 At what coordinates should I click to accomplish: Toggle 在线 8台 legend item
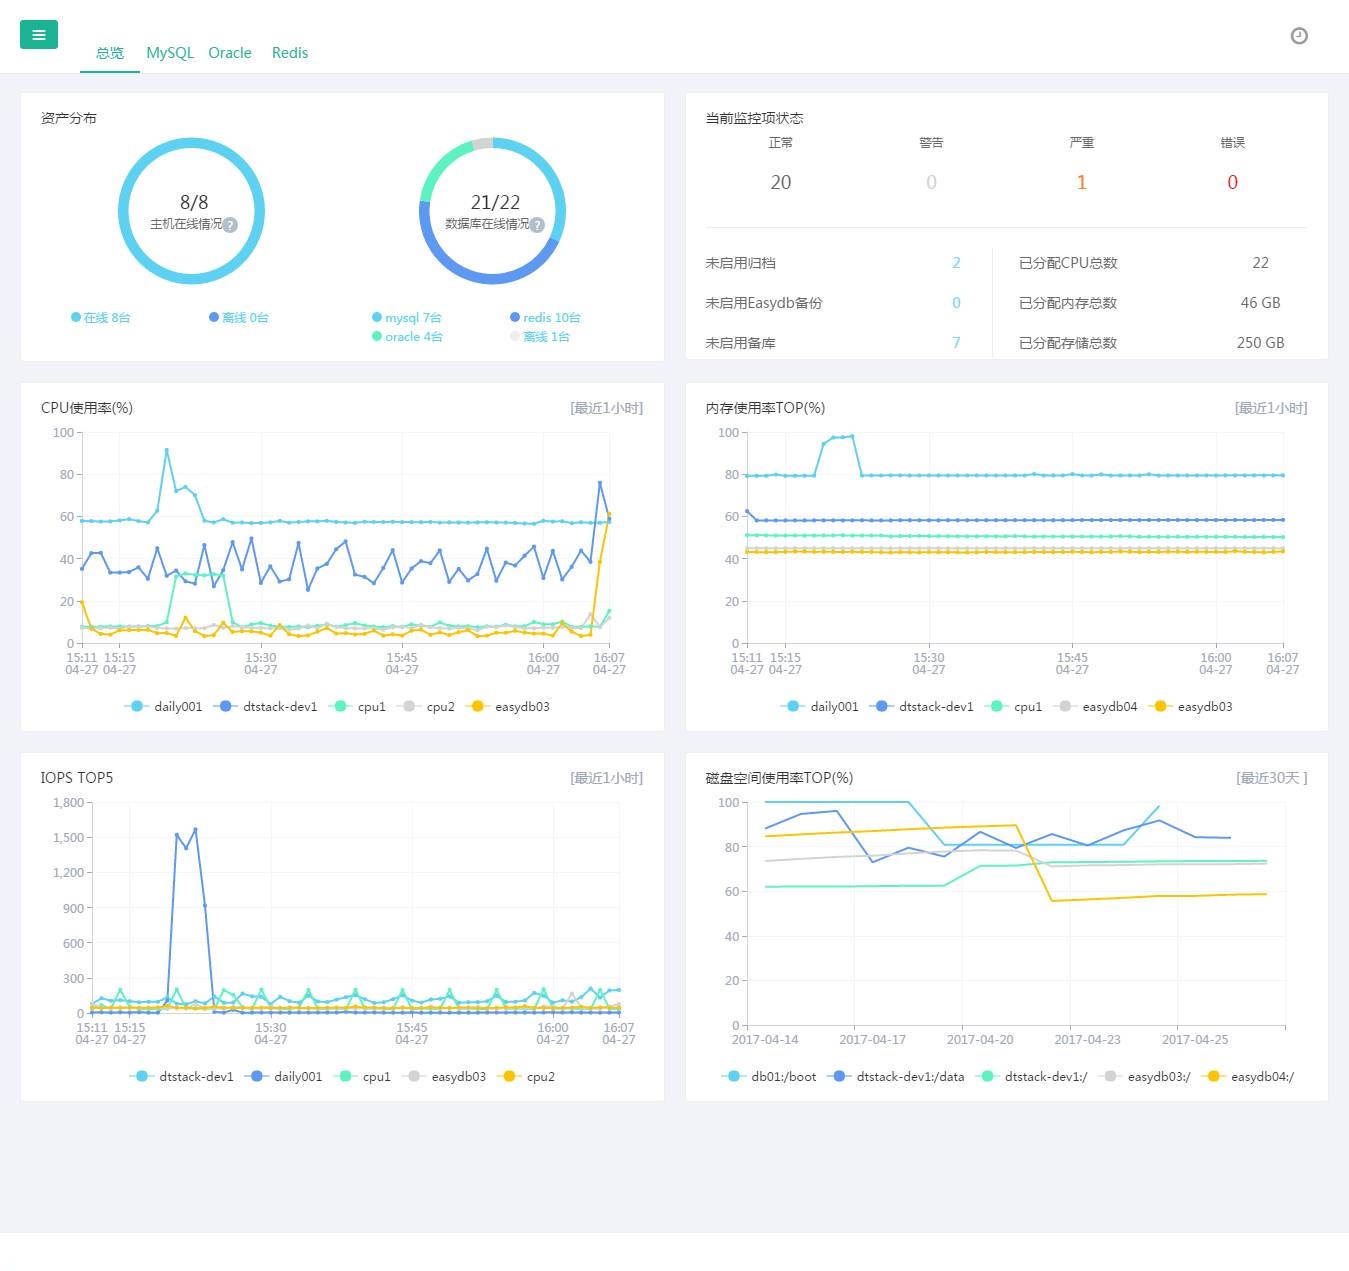(101, 318)
